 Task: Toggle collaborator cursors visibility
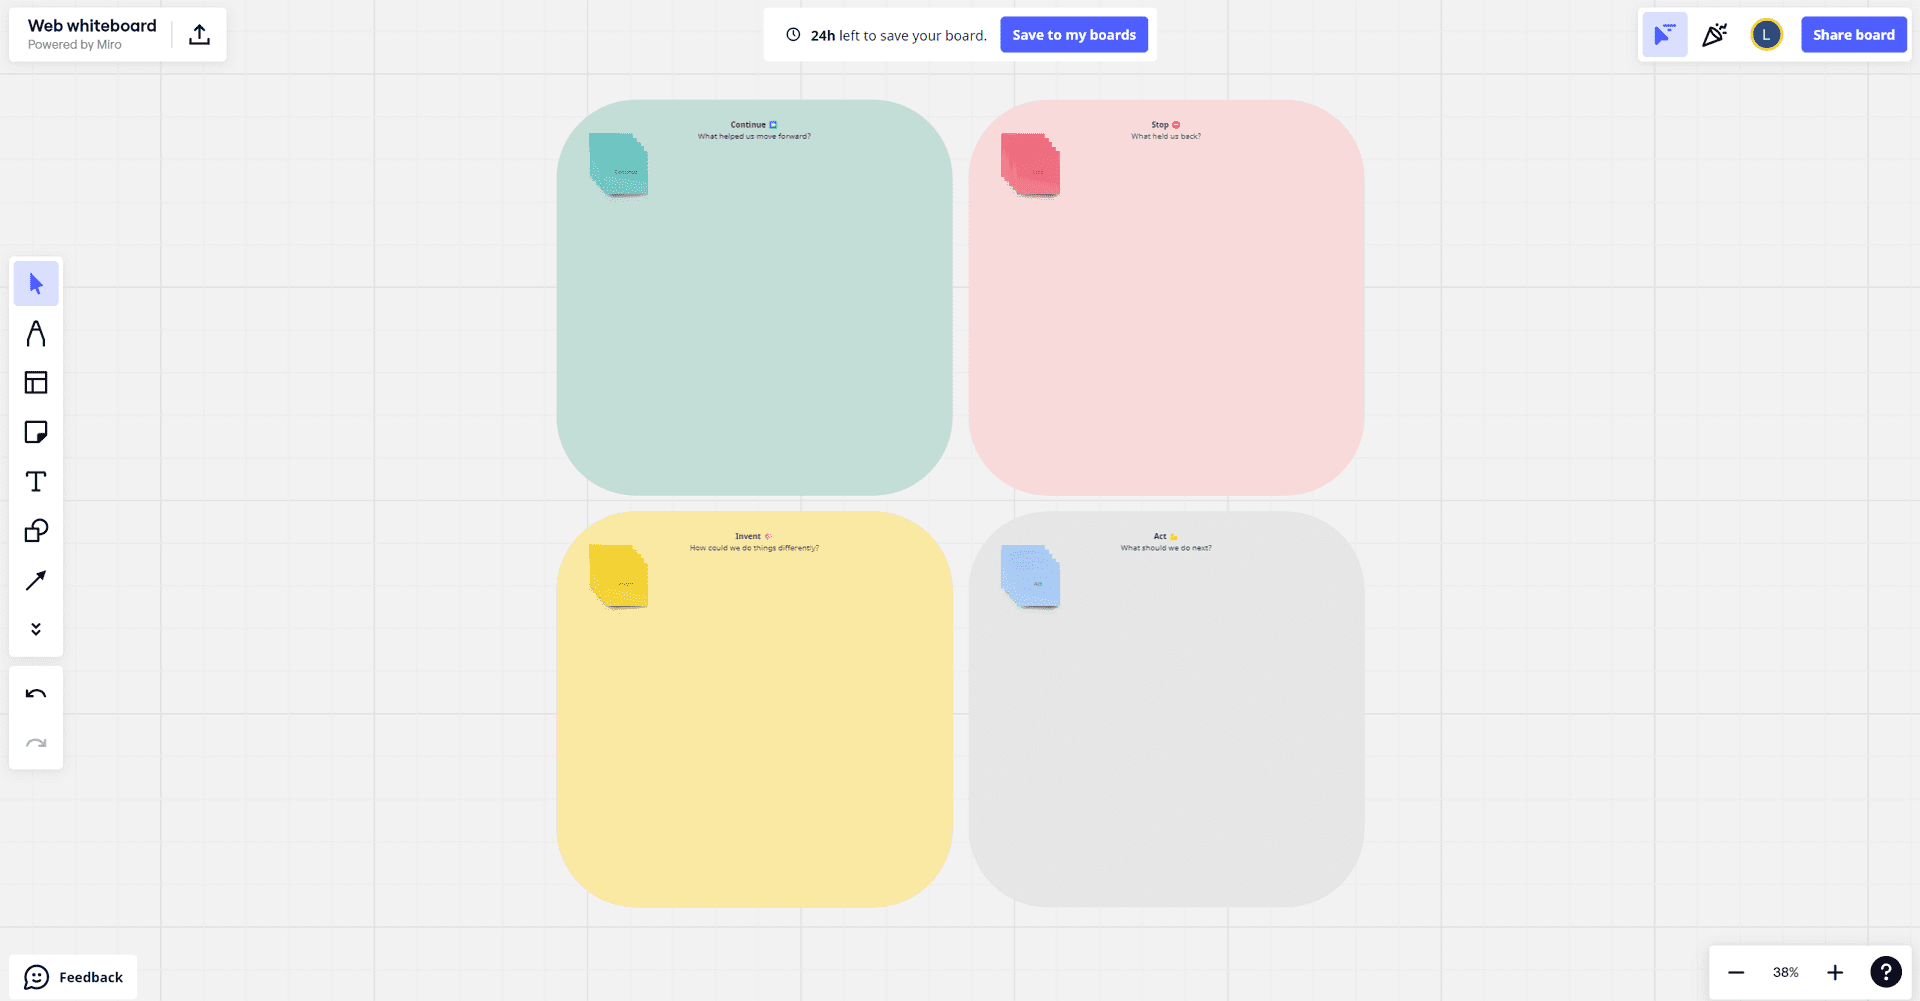click(1665, 35)
